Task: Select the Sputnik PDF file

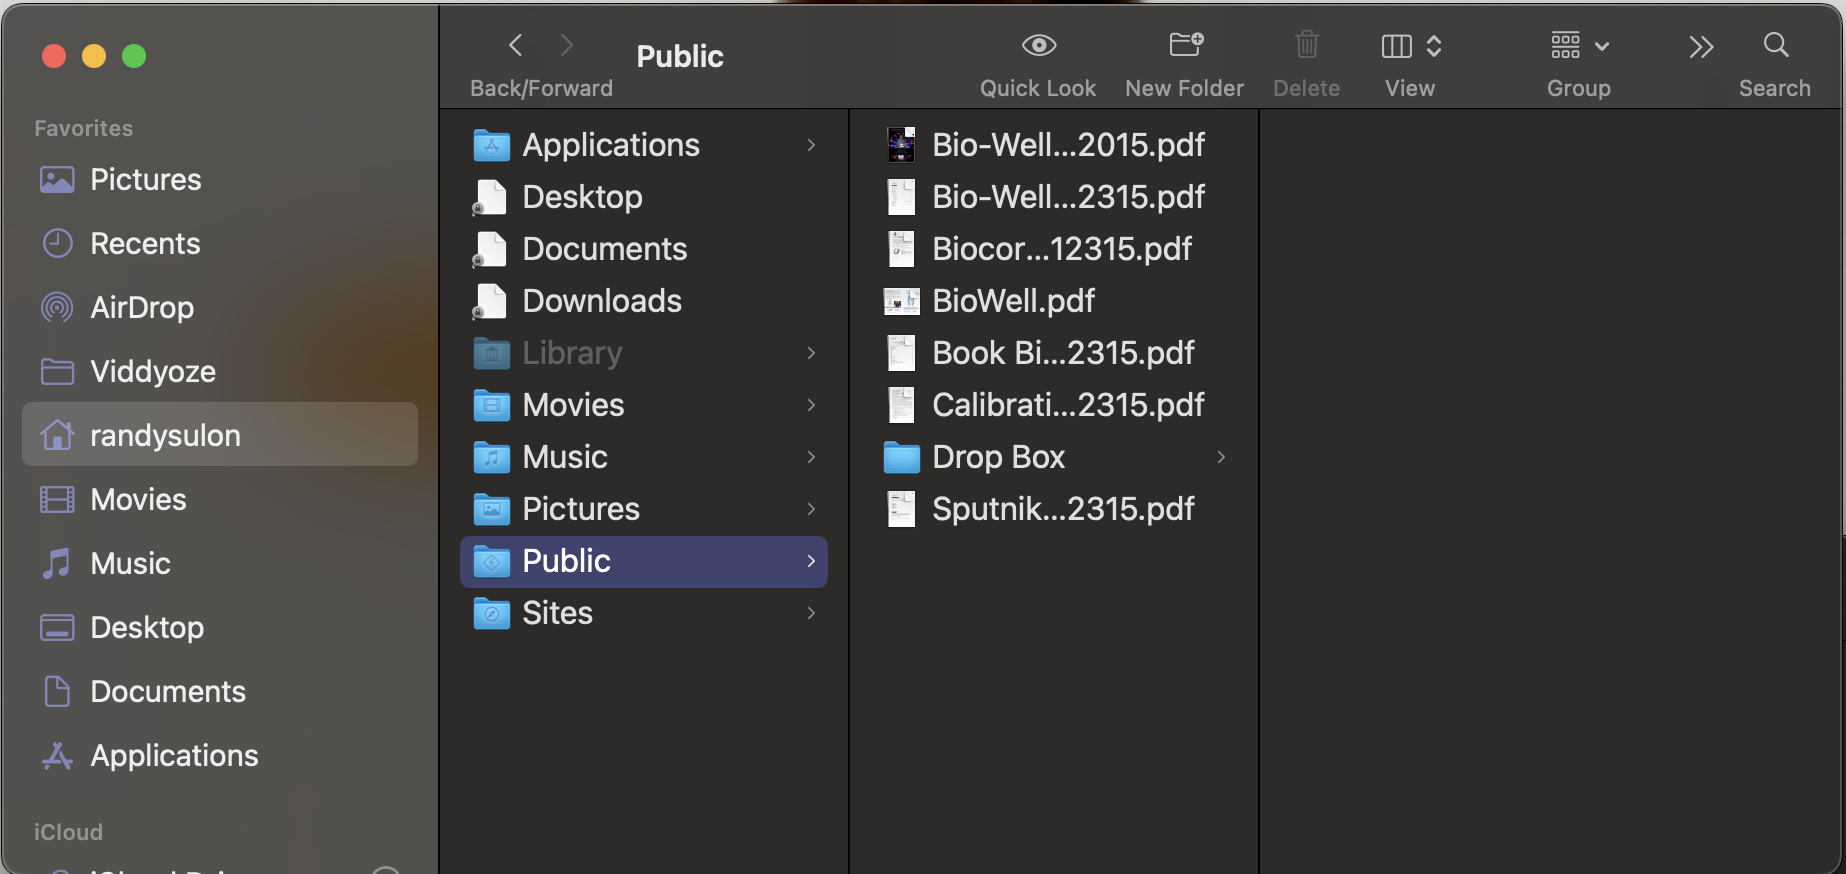Action: pos(1062,509)
